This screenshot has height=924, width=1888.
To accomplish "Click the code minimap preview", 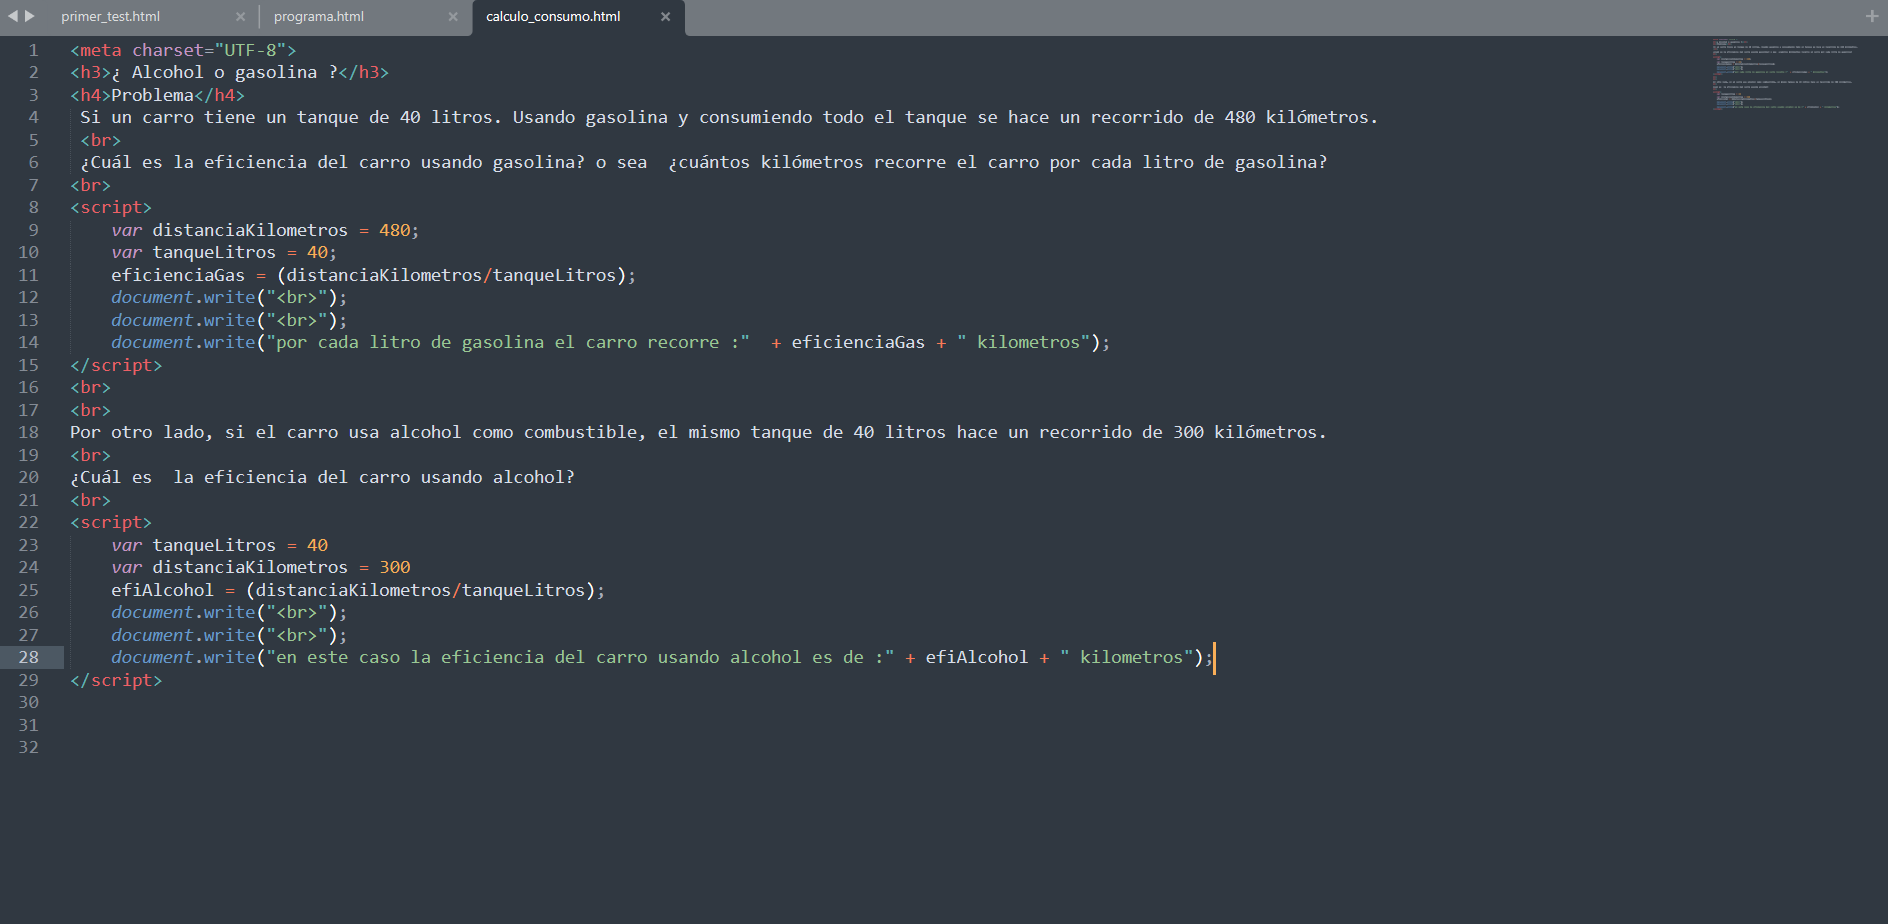I will [1785, 75].
